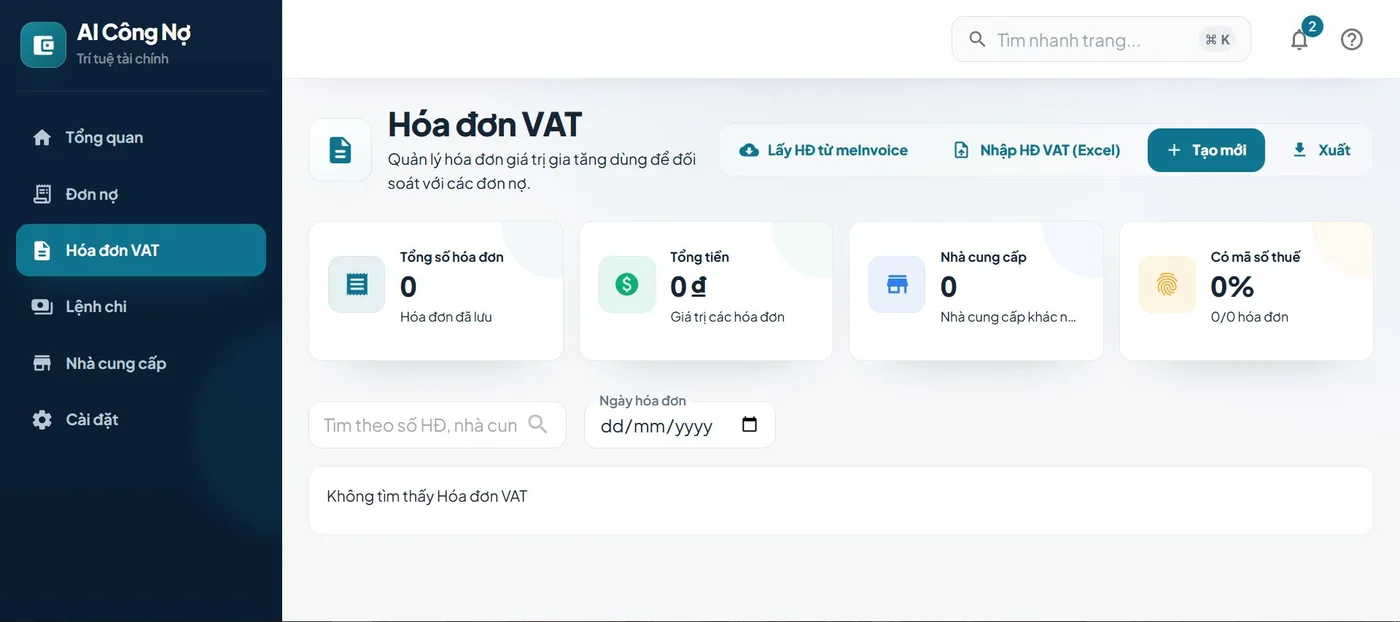Image resolution: width=1400 pixels, height=622 pixels.
Task: Click Giá trị các hóa đơn caption
Action: [727, 317]
